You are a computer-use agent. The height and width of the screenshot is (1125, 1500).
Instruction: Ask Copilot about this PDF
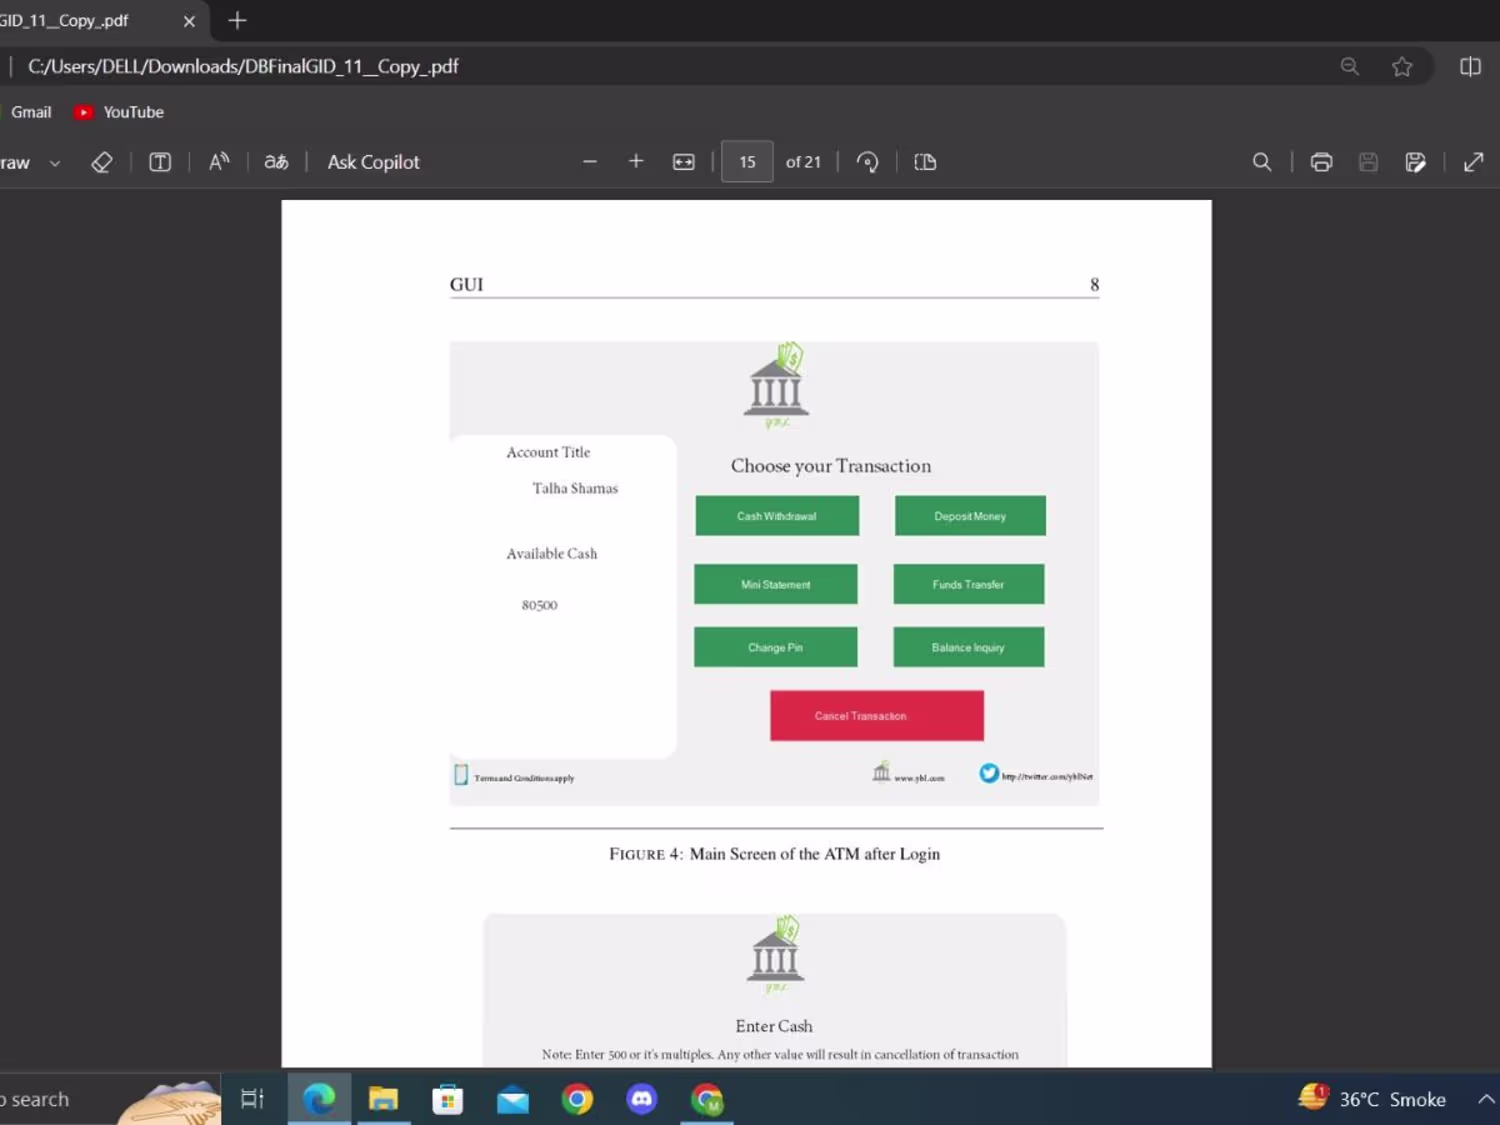tap(374, 162)
